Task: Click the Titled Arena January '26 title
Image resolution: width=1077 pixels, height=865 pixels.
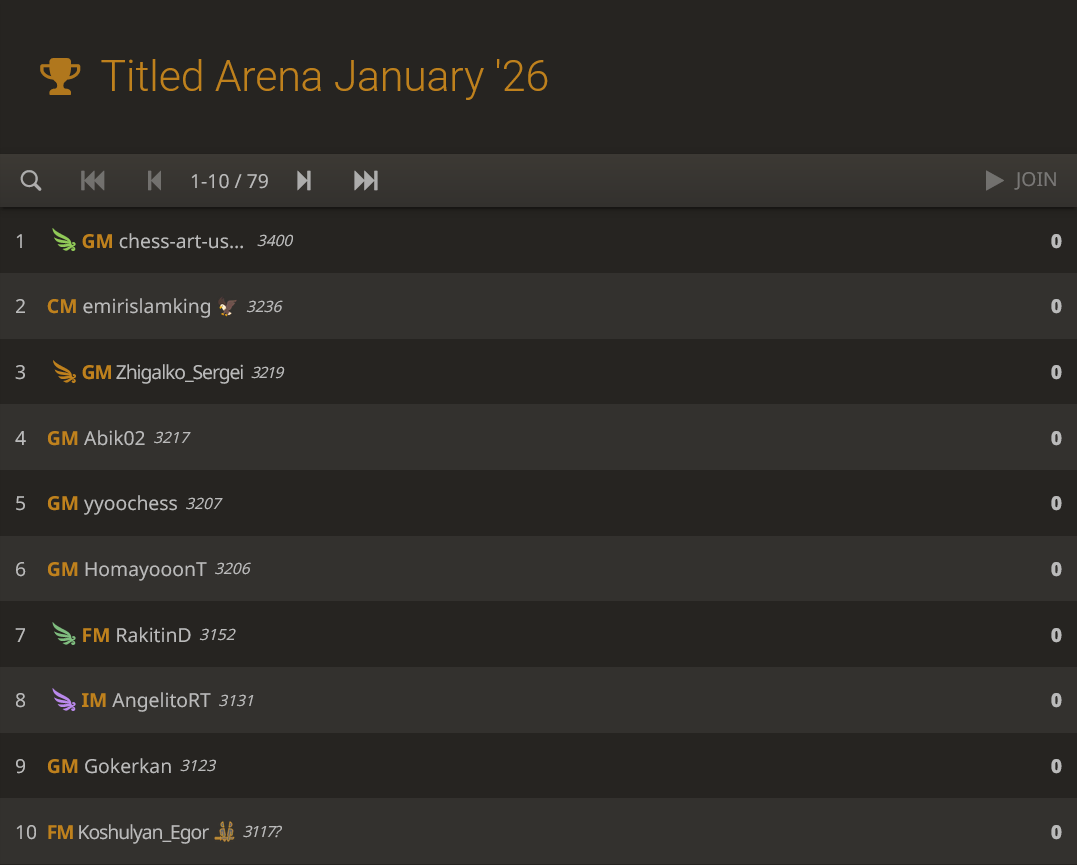Action: pos(324,77)
